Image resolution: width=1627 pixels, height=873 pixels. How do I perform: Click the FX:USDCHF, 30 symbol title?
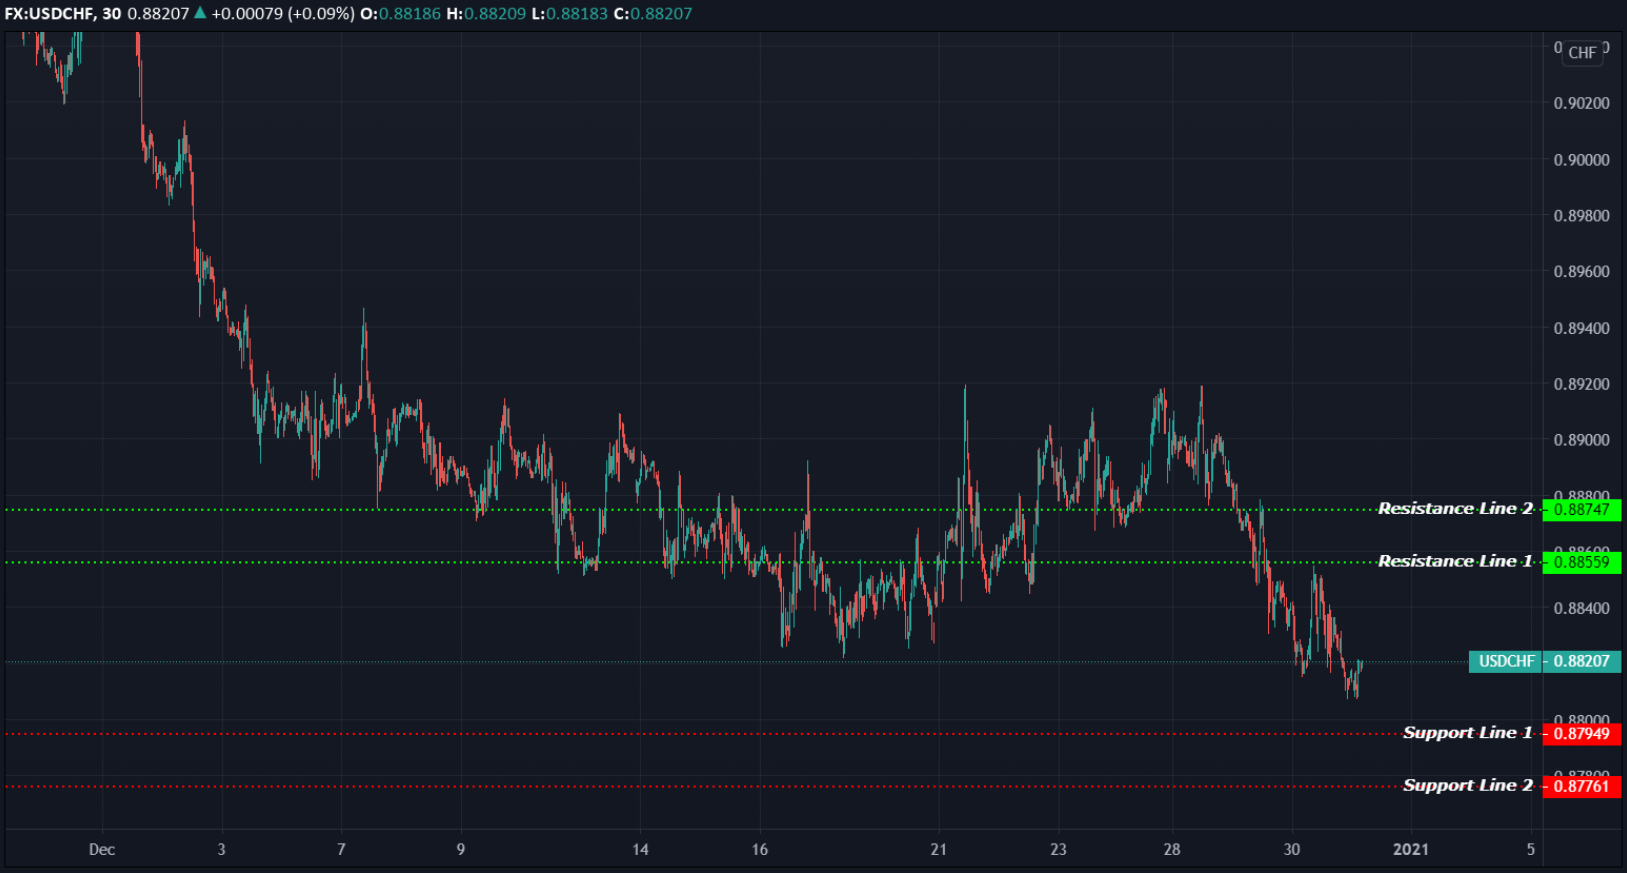pos(62,14)
